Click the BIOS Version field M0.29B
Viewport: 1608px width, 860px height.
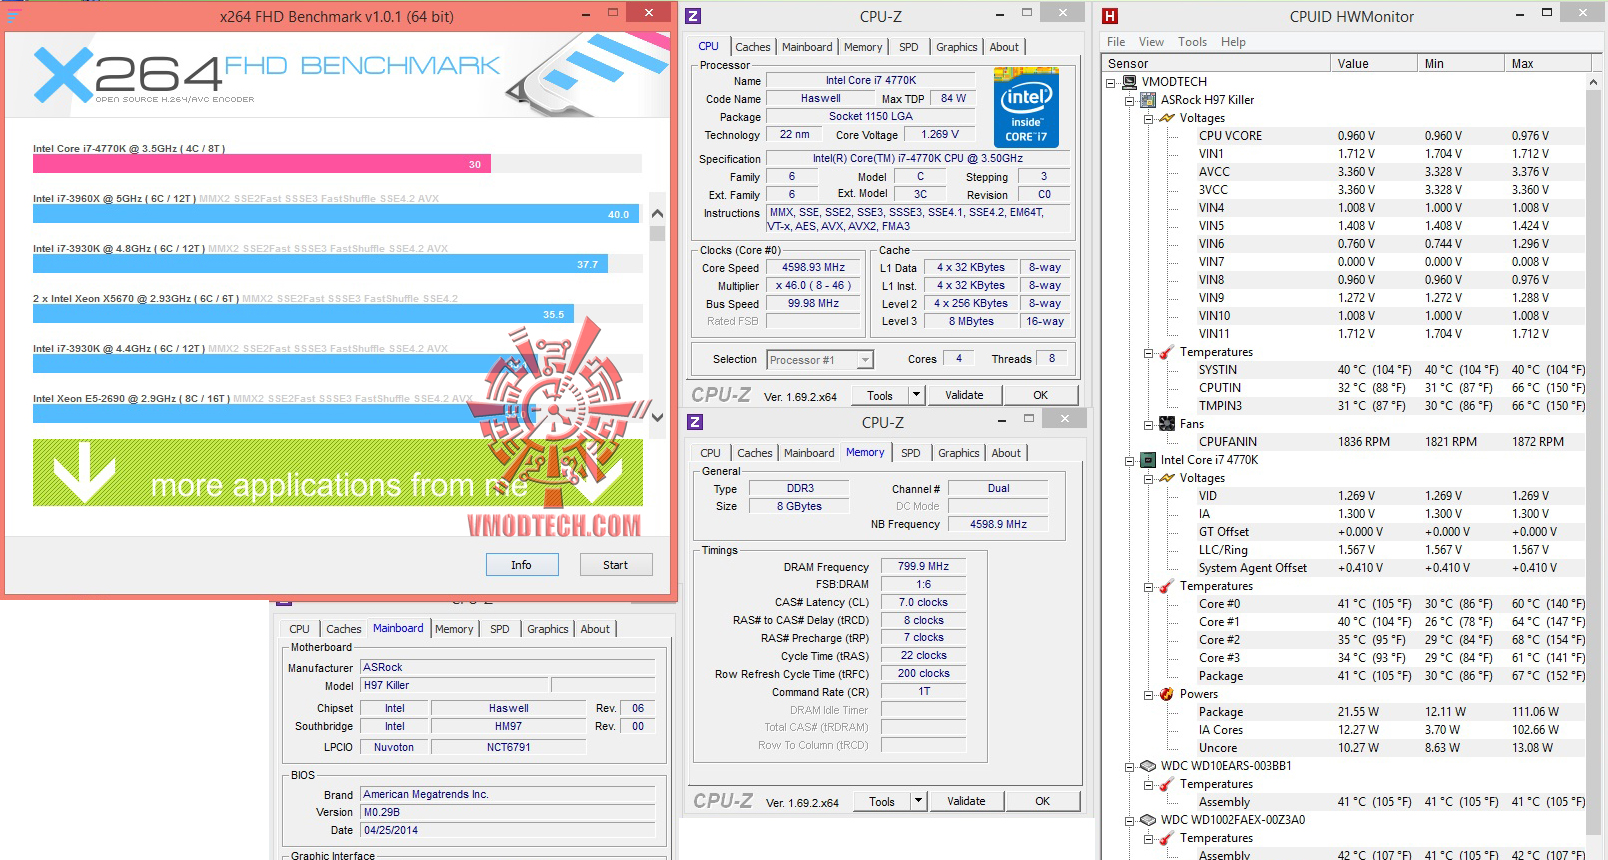click(x=507, y=812)
